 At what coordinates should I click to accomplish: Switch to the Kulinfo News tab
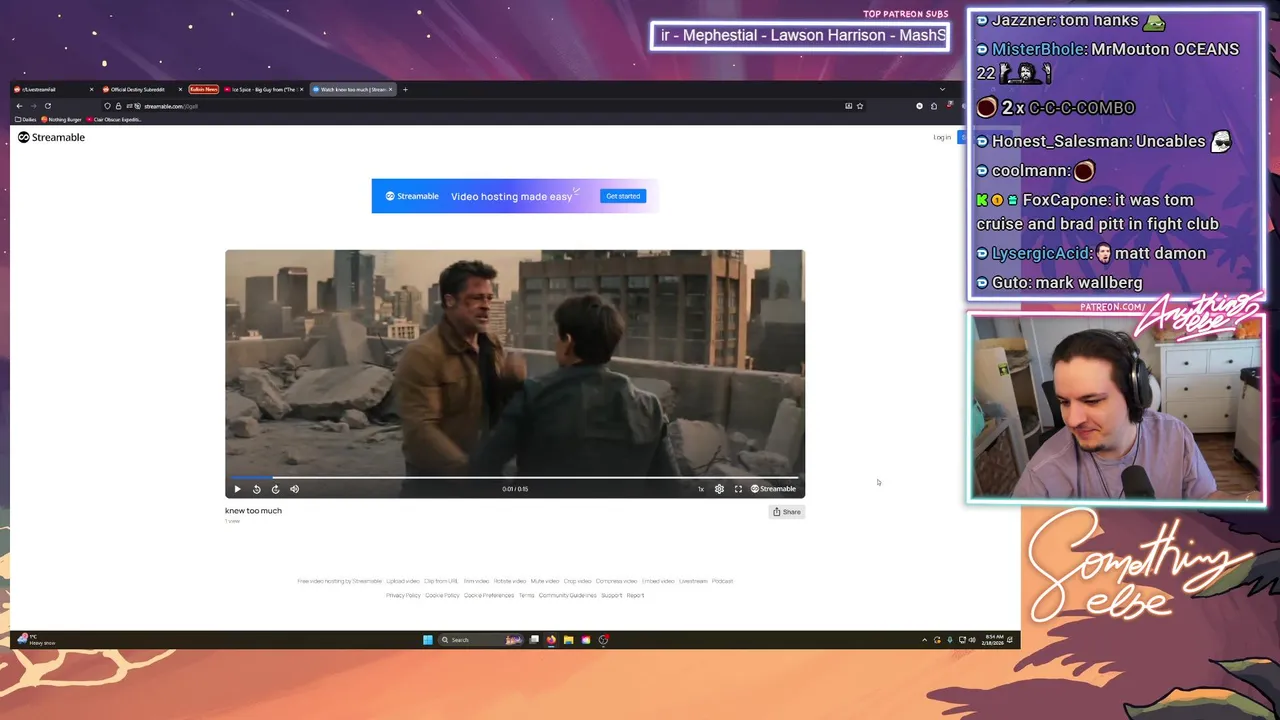[x=204, y=89]
